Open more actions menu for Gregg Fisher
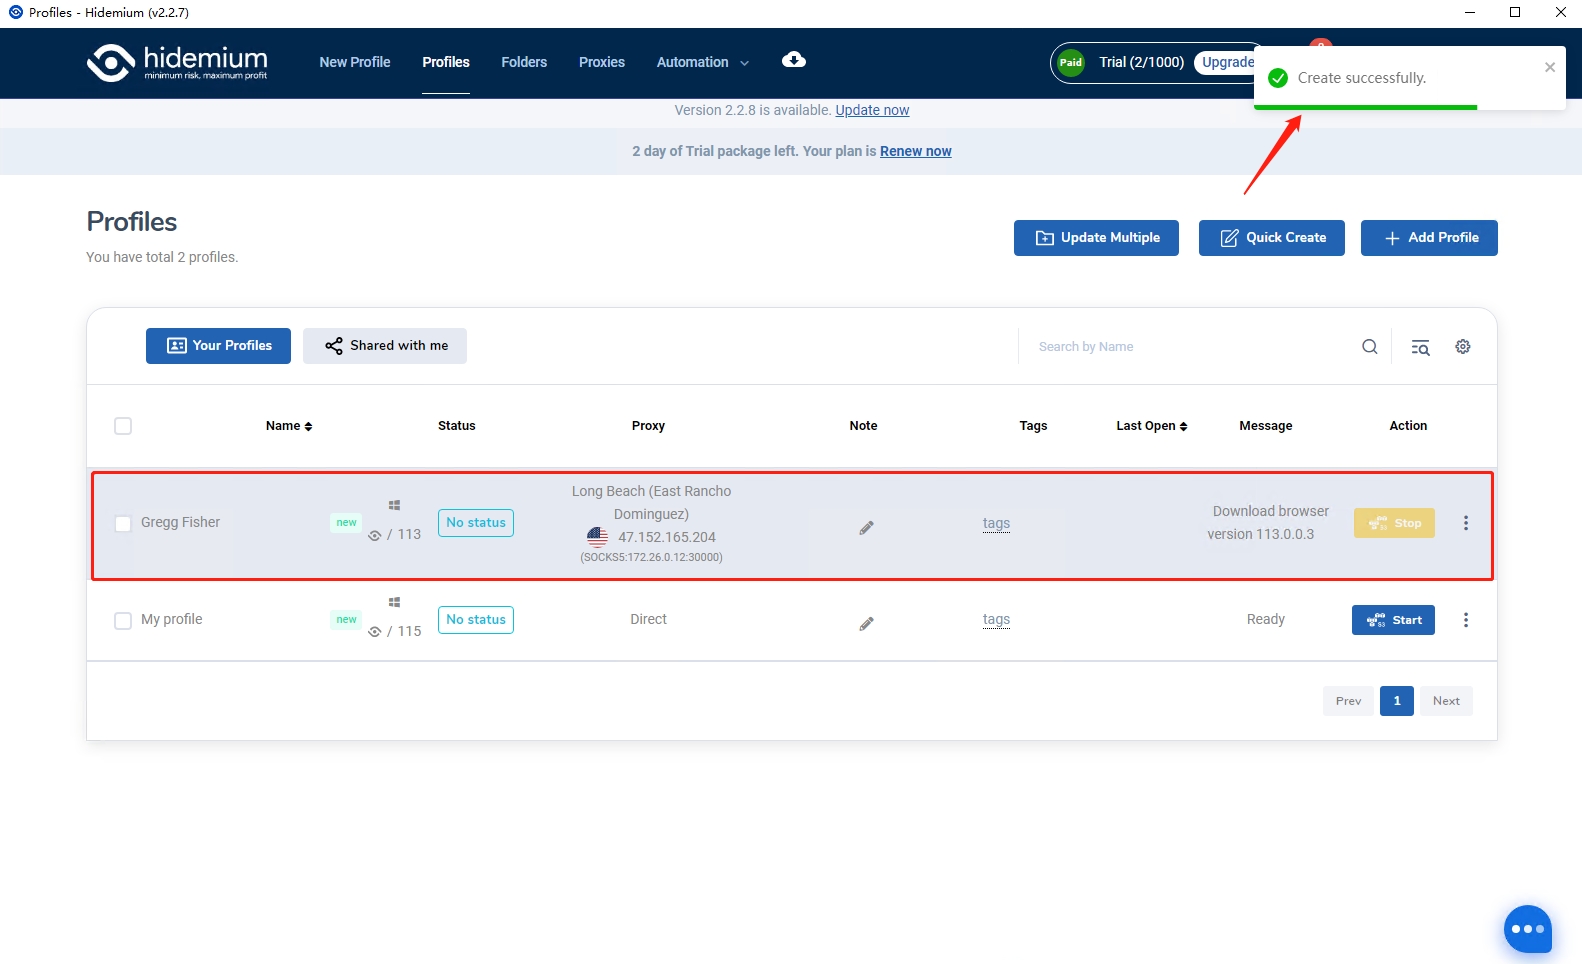The image size is (1582, 964). [1465, 523]
